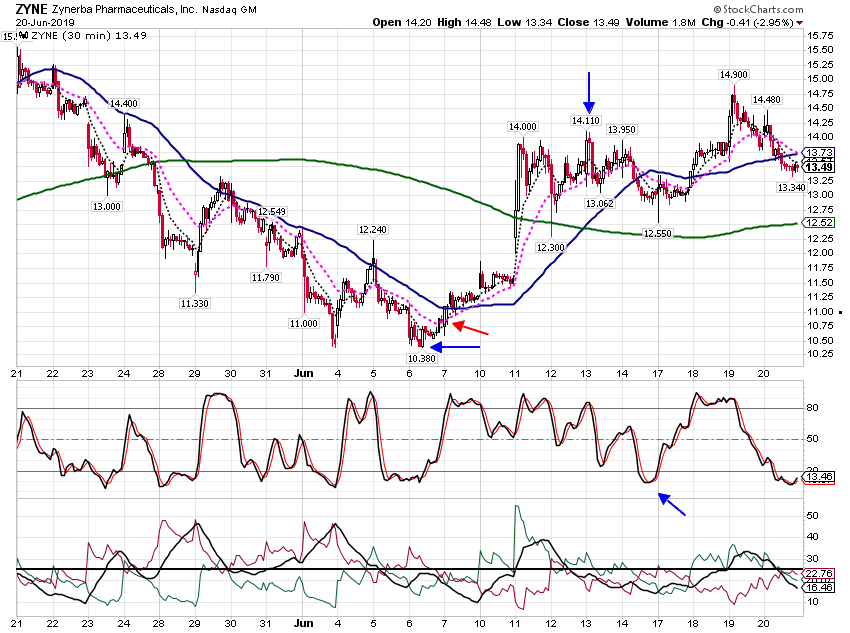Select the 11.330 low price label
This screenshot has width=850, height=633.
click(195, 303)
